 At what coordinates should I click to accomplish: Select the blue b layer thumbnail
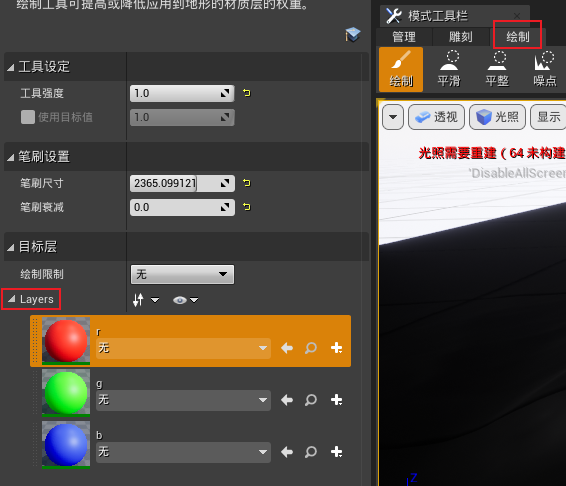(66, 445)
